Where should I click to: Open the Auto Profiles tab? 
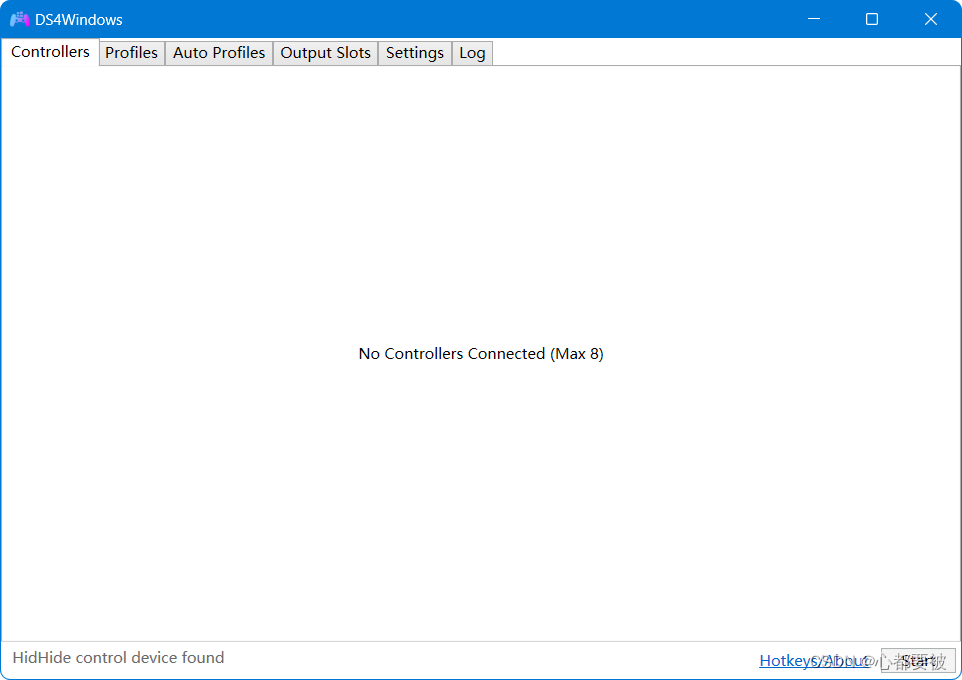pyautogui.click(x=218, y=53)
